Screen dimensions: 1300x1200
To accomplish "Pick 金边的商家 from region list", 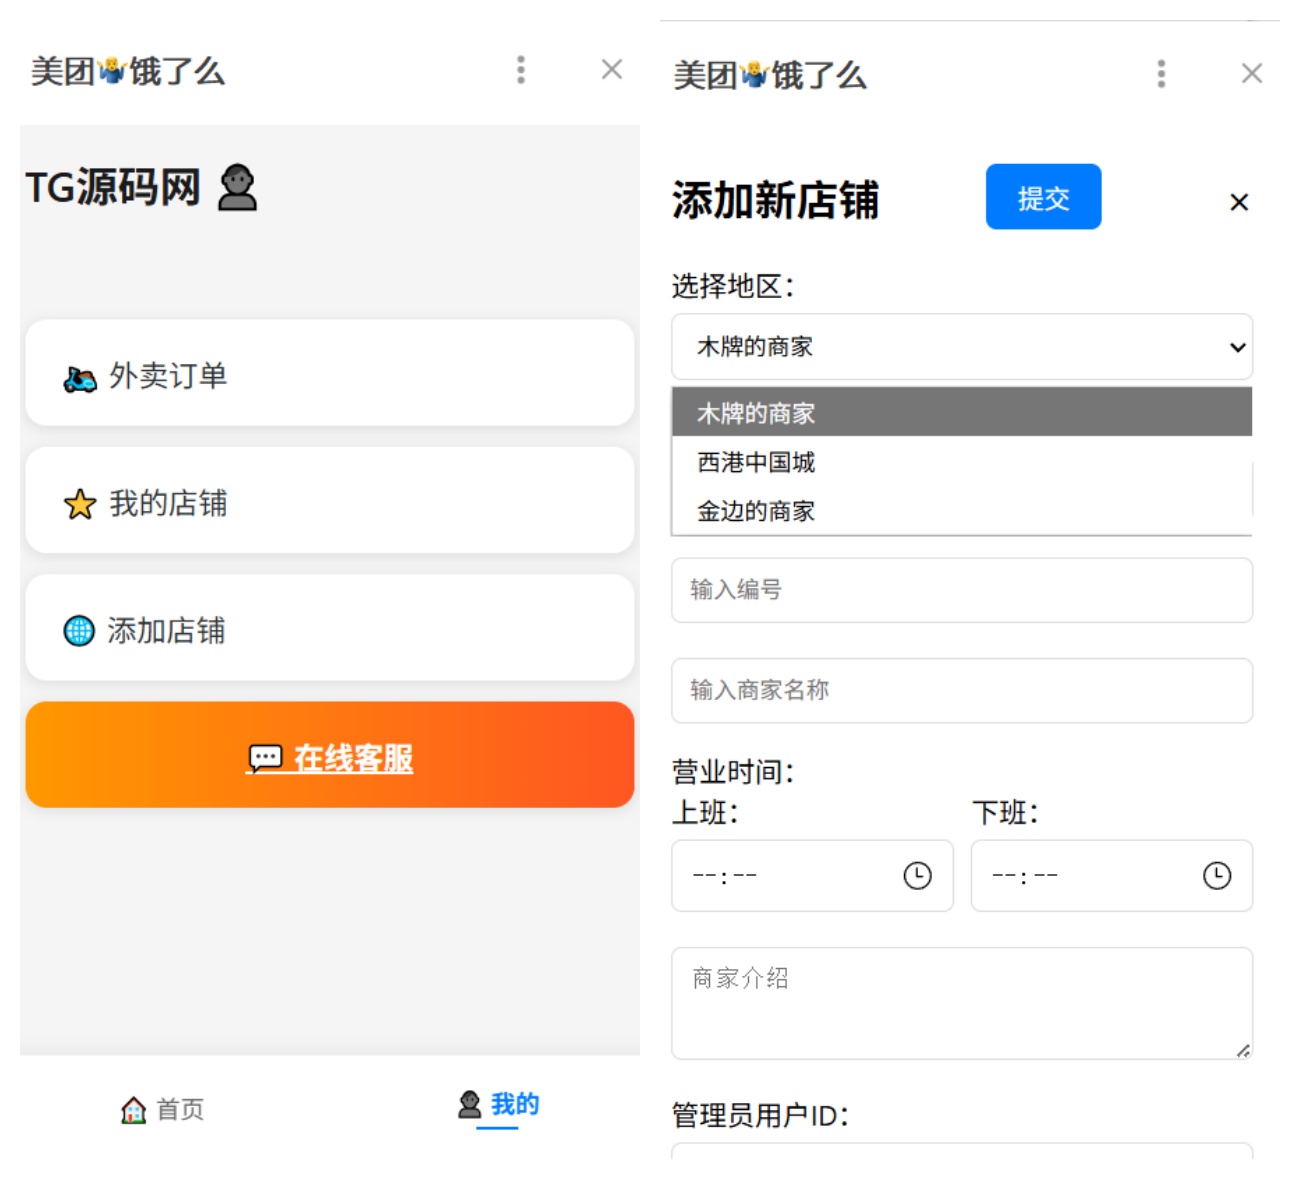I will pos(757,511).
